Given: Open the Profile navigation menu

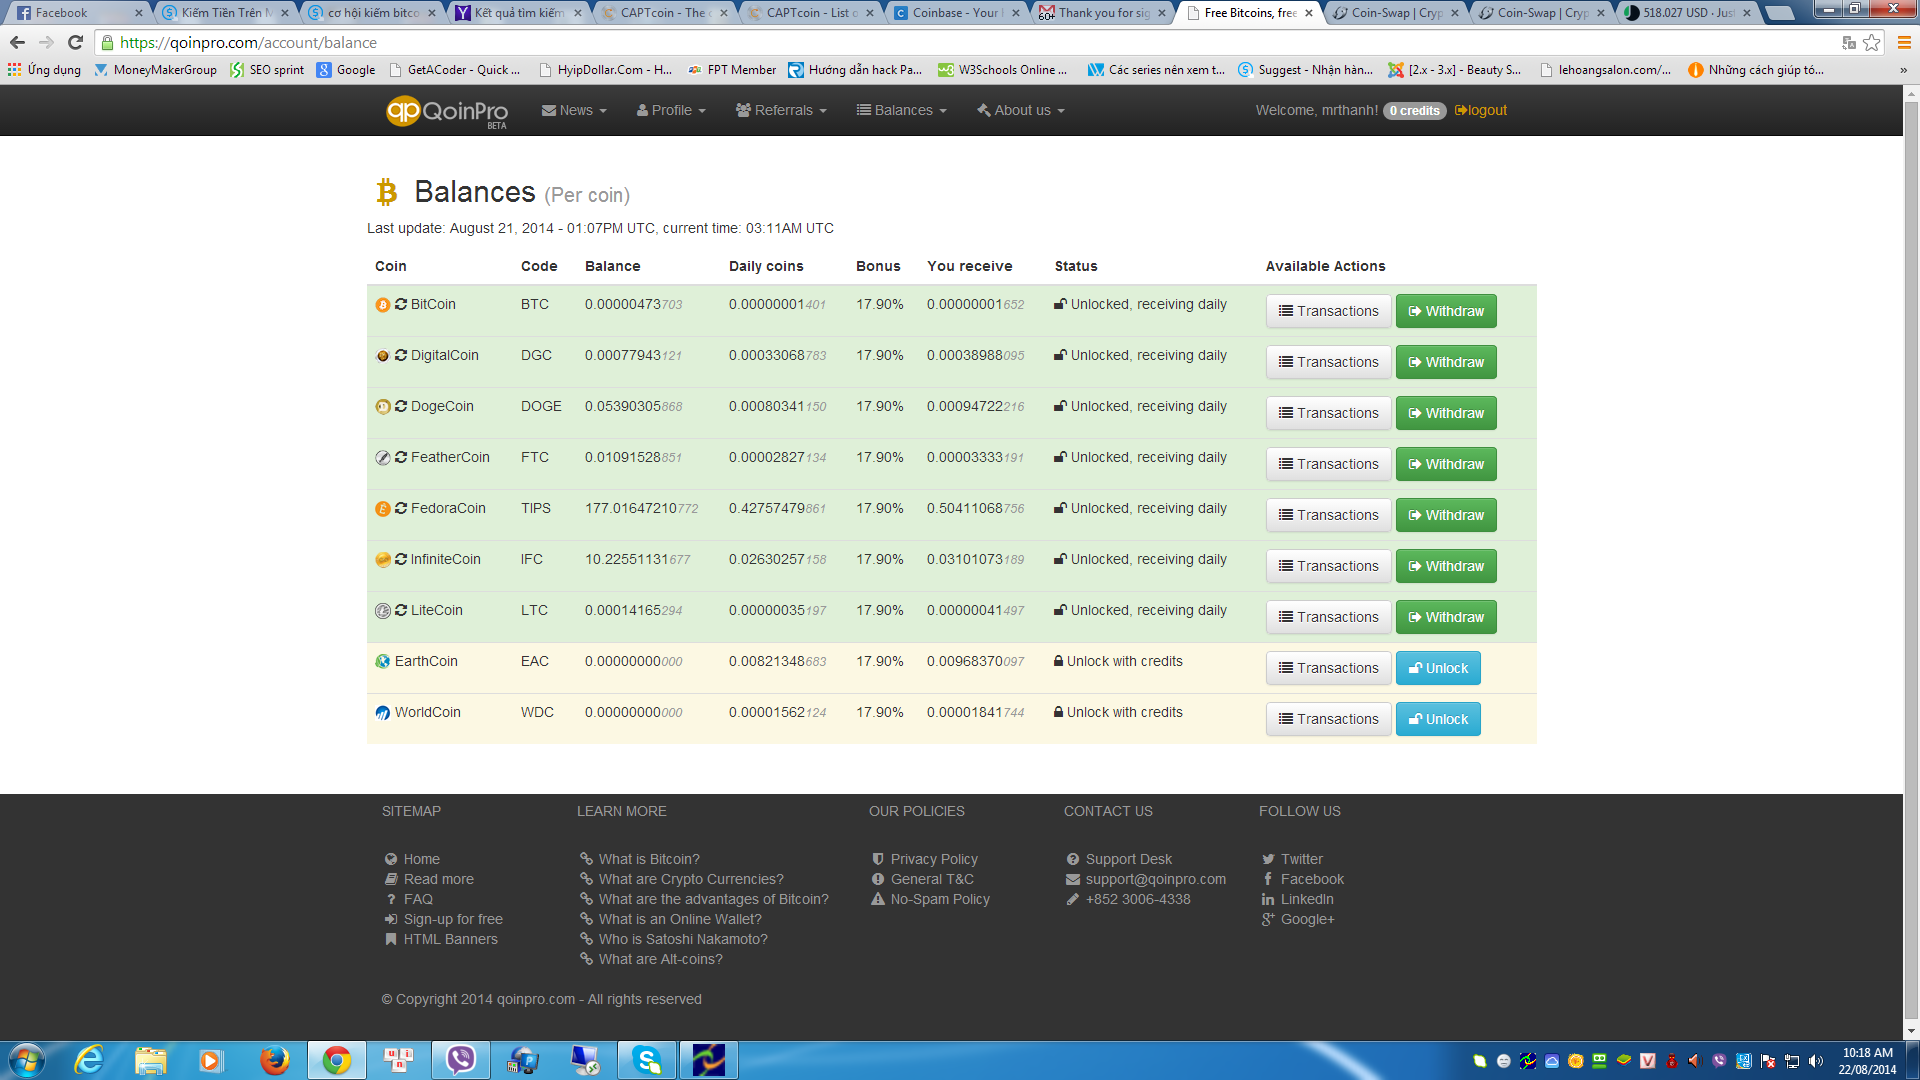Looking at the screenshot, I should click(671, 110).
